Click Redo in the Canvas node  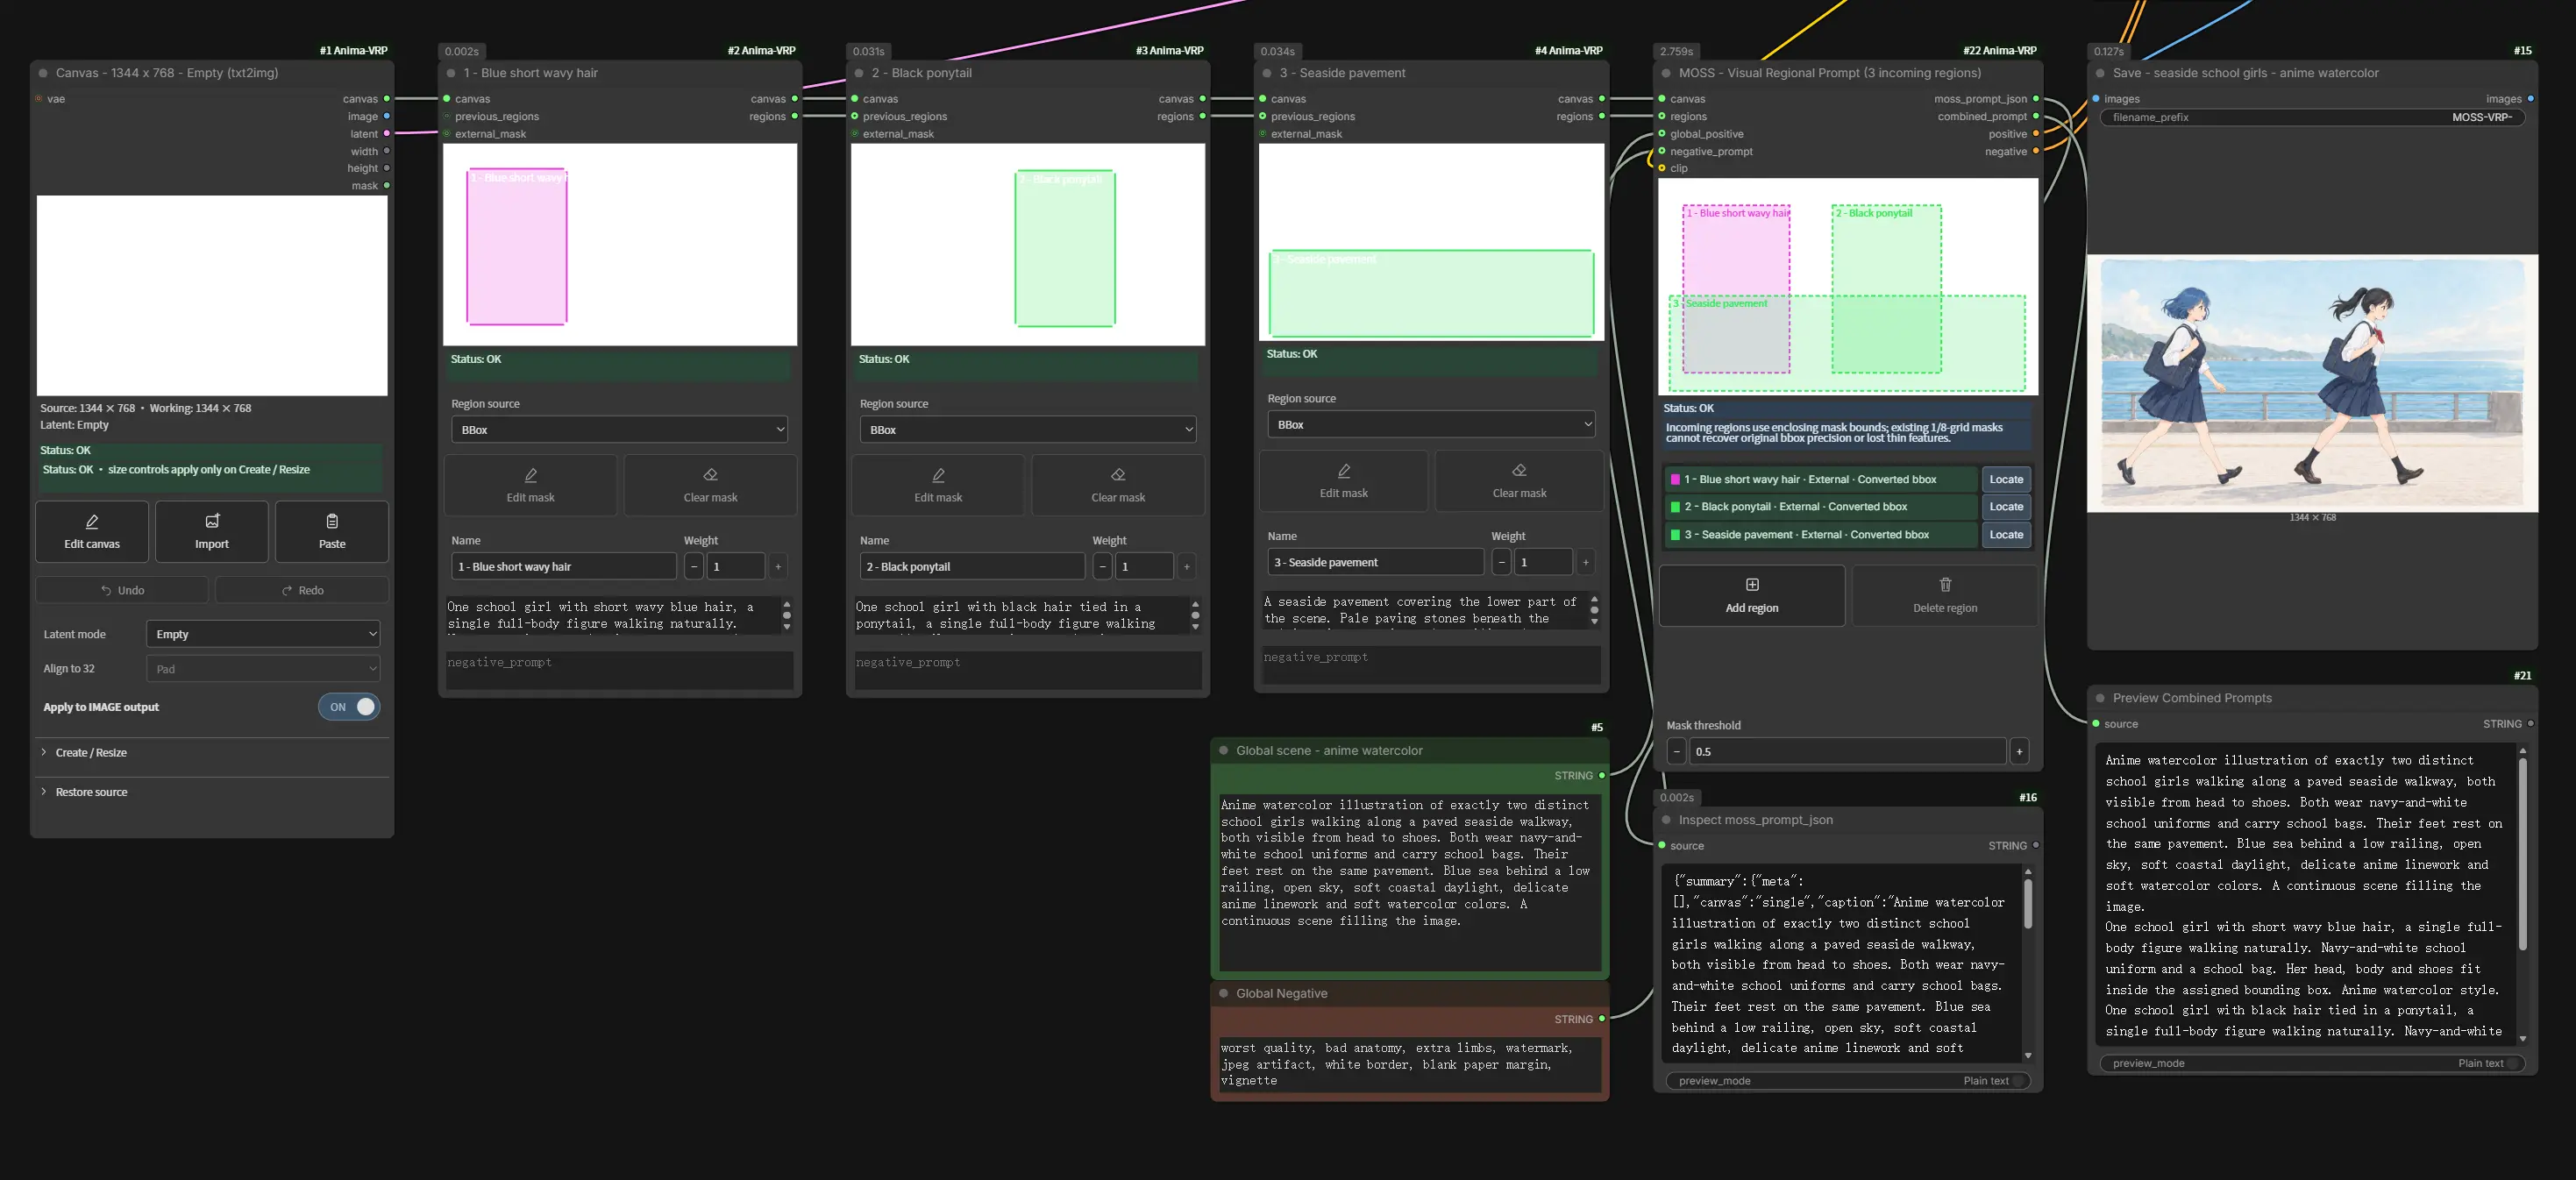(x=302, y=590)
